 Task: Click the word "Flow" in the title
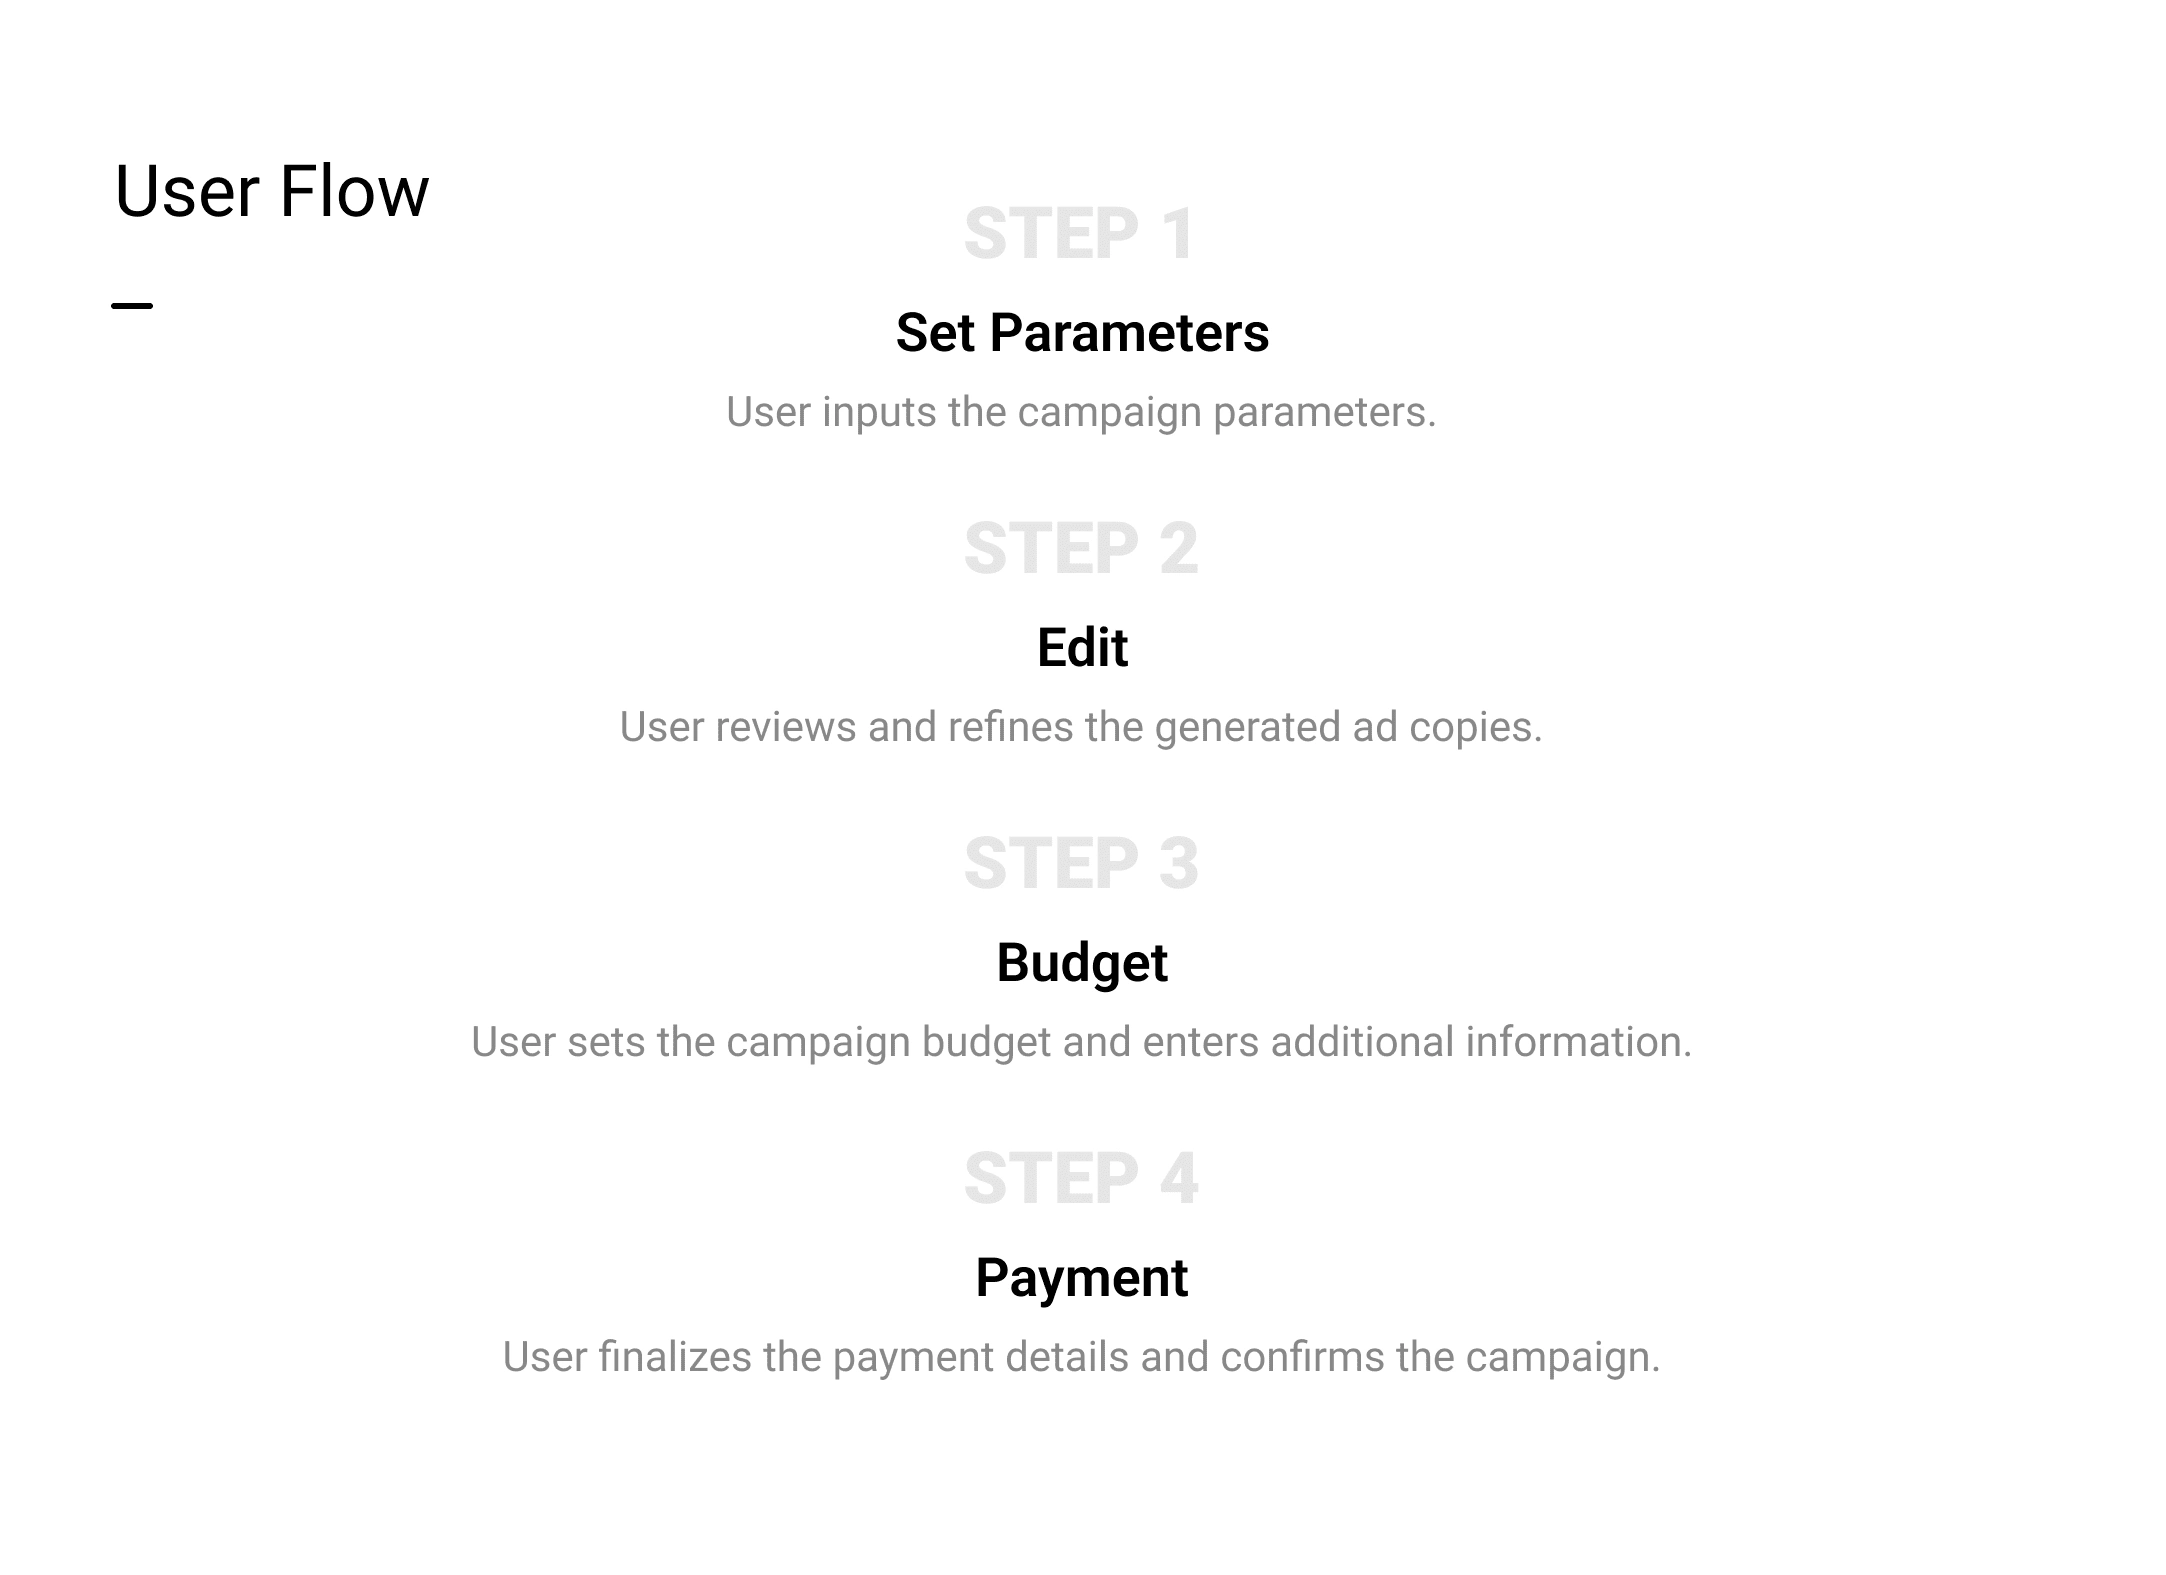[x=354, y=191]
